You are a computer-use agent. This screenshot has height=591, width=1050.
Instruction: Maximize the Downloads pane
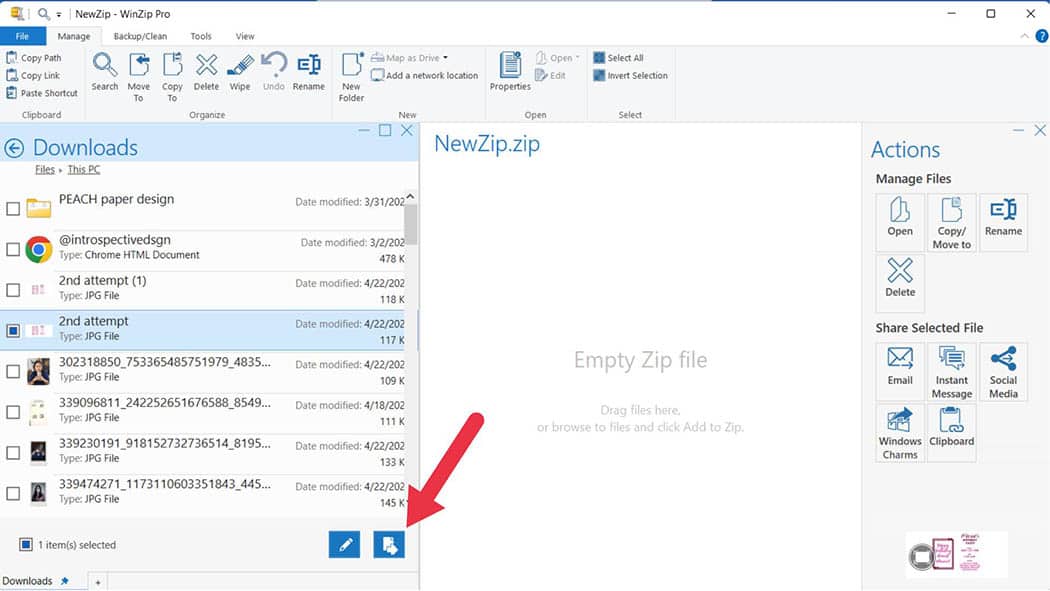coord(385,130)
